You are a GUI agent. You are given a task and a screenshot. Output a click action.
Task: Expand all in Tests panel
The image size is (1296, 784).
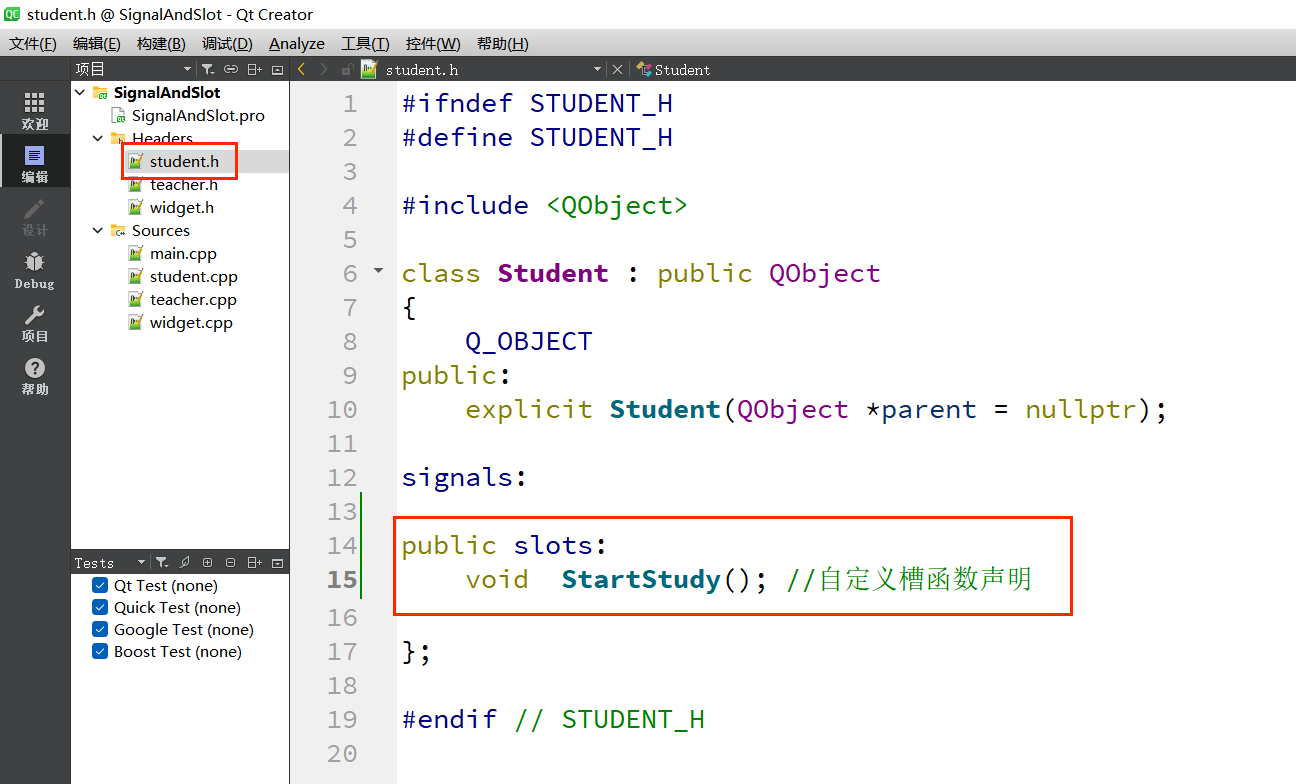point(208,563)
